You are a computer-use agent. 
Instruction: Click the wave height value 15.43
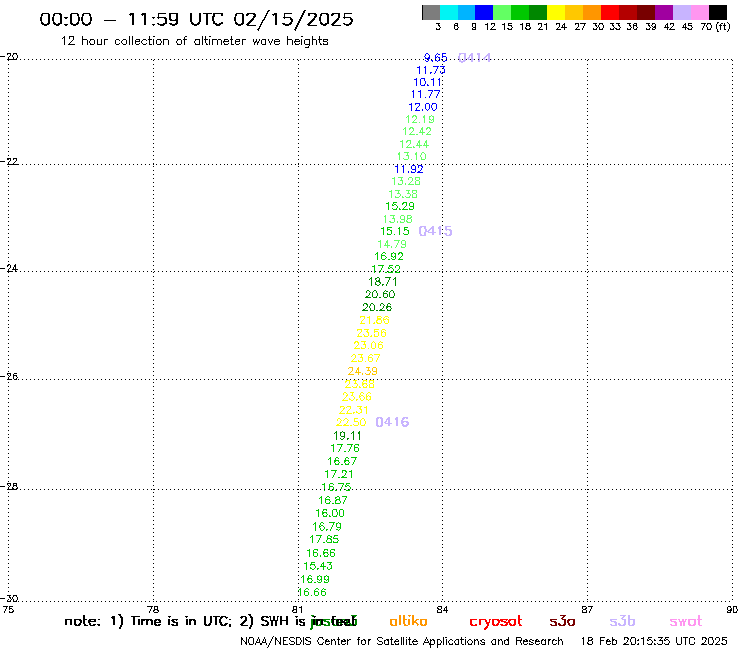click(x=318, y=566)
